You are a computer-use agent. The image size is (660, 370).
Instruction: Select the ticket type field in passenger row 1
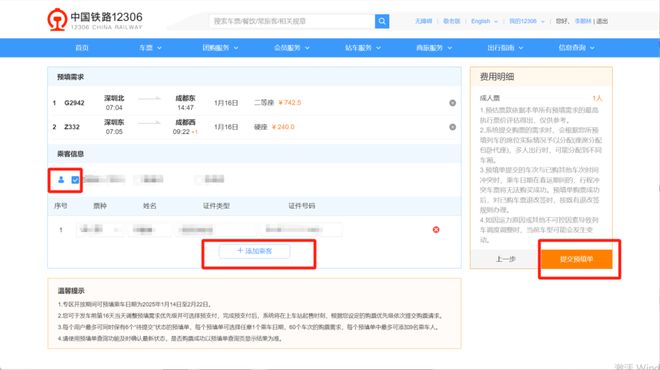[100, 229]
